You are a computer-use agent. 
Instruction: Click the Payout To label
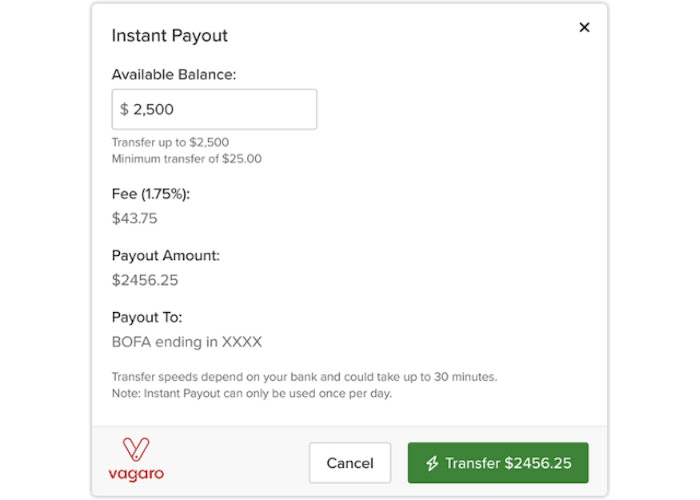(147, 318)
